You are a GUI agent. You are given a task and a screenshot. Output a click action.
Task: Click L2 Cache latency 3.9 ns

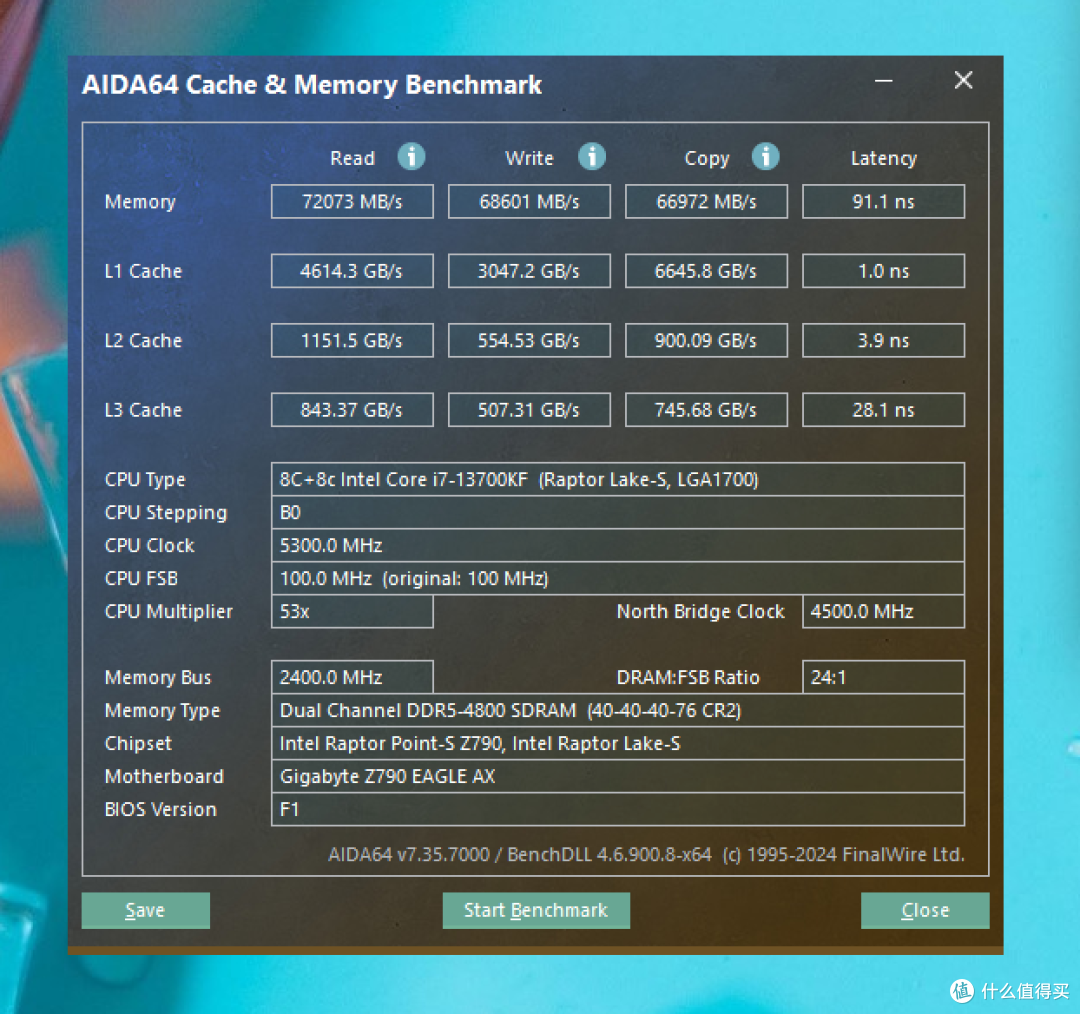click(x=883, y=341)
